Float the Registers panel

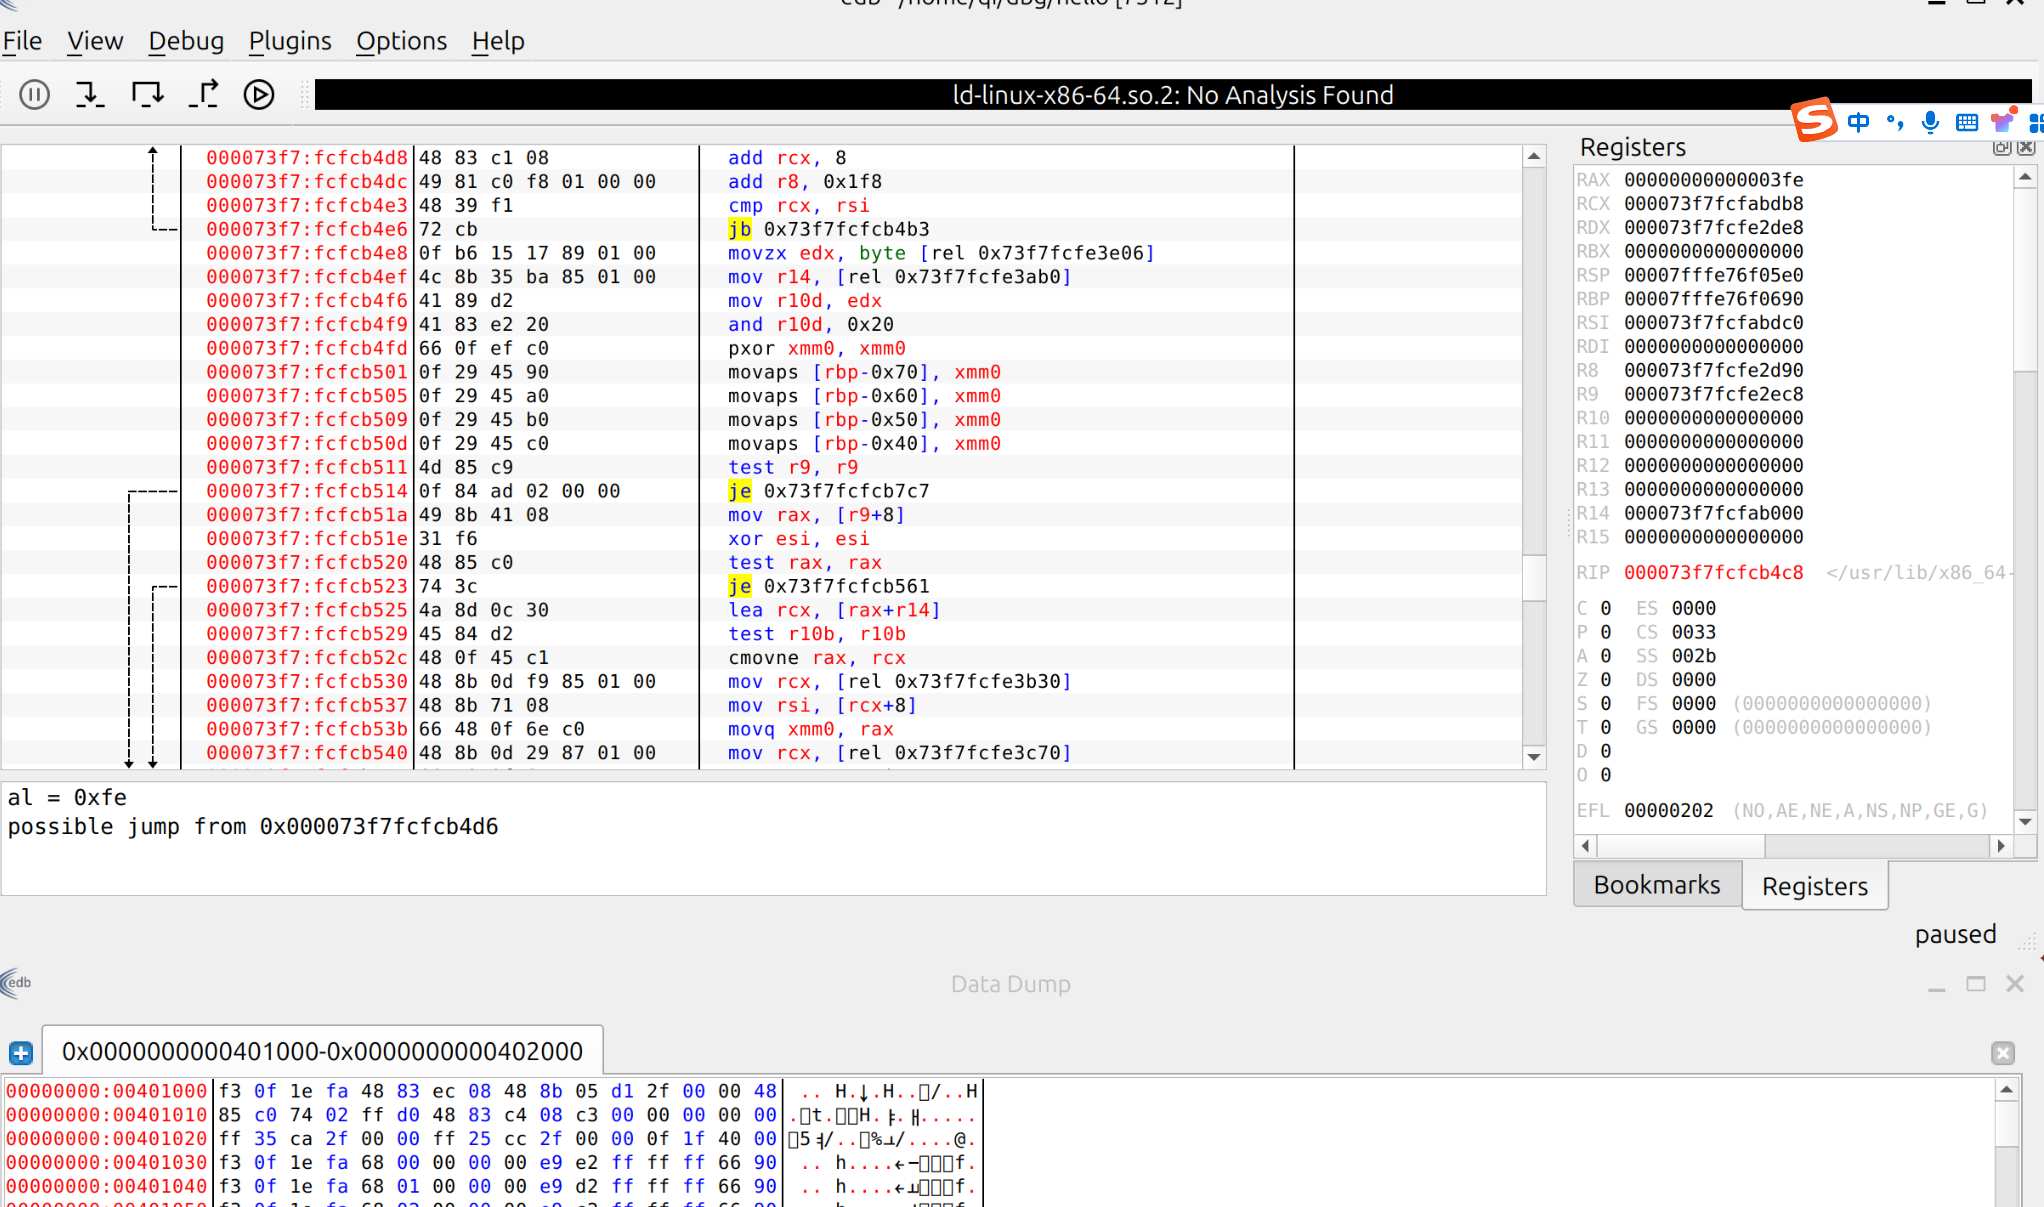(x=2001, y=148)
